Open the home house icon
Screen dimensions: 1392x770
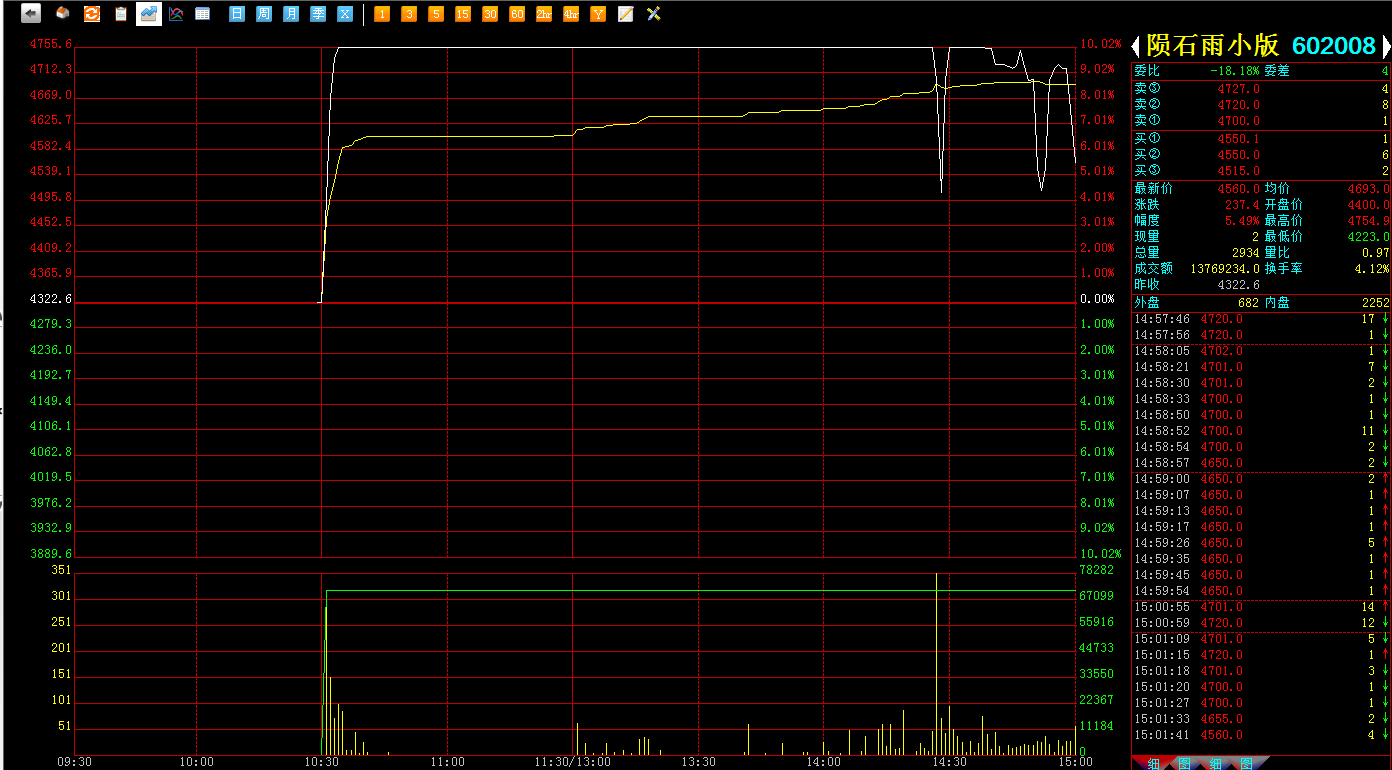(62, 14)
